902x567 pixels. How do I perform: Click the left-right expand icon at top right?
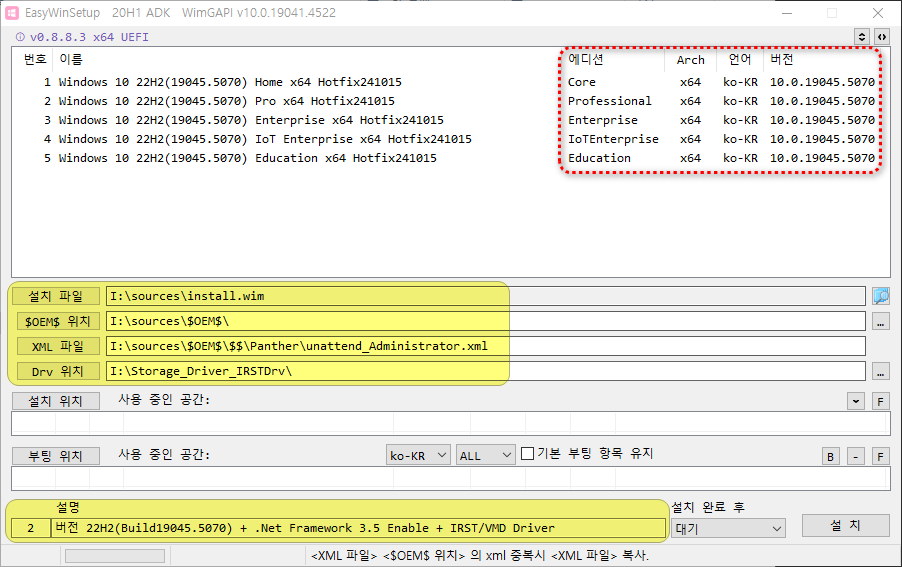click(881, 37)
